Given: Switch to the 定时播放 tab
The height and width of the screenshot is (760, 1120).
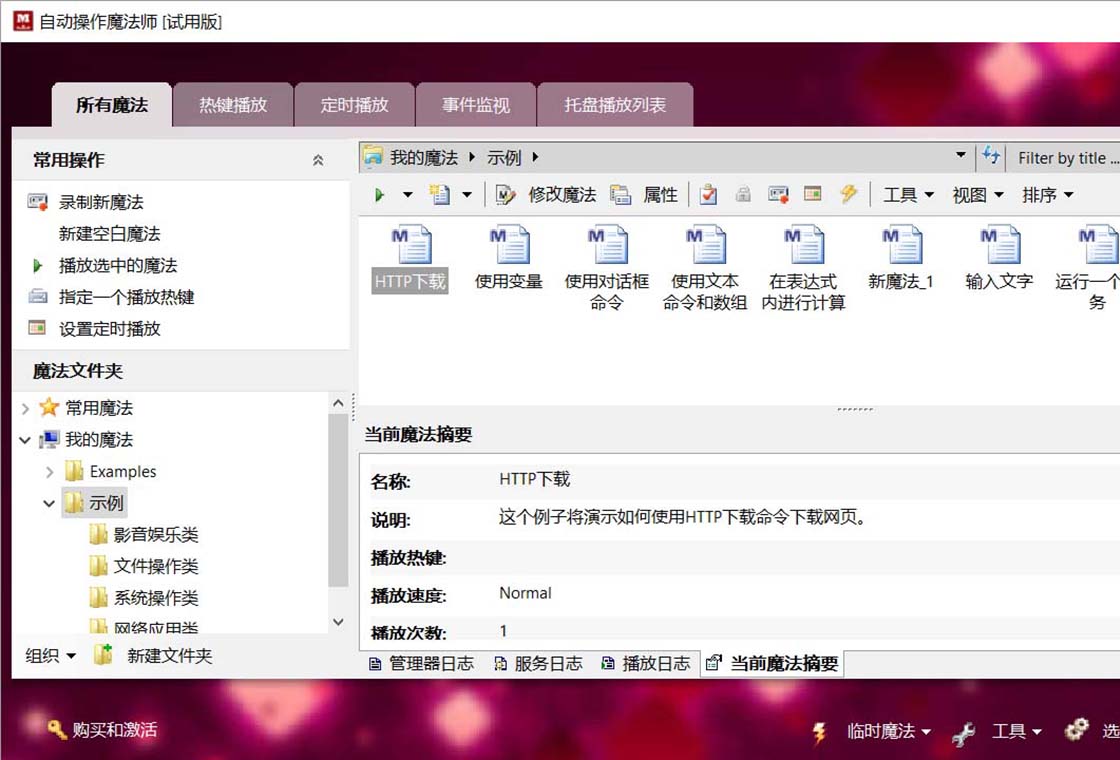Looking at the screenshot, I should pos(354,105).
